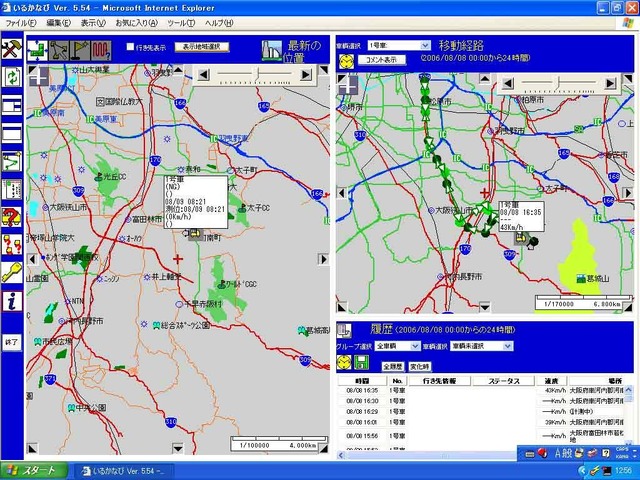Click history row 08/08 16:35
The image size is (640, 480).
481,391
